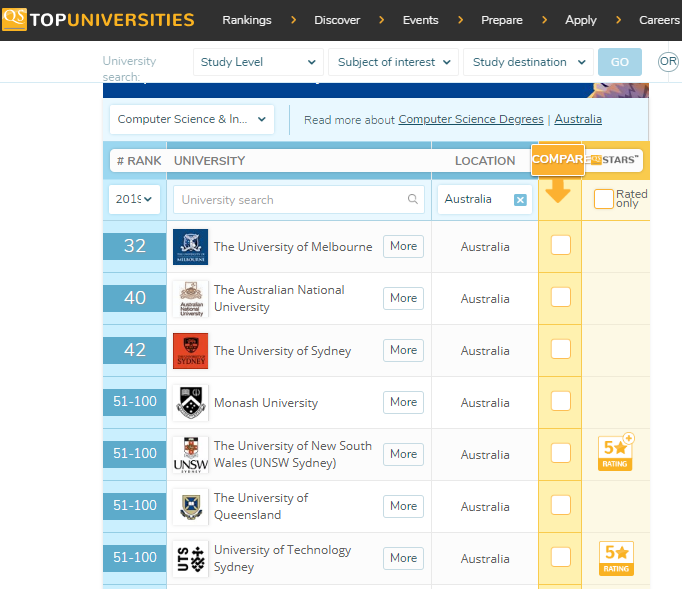Click the 5-star rating badge for UNSW
Image resolution: width=682 pixels, height=589 pixels.
tap(615, 454)
